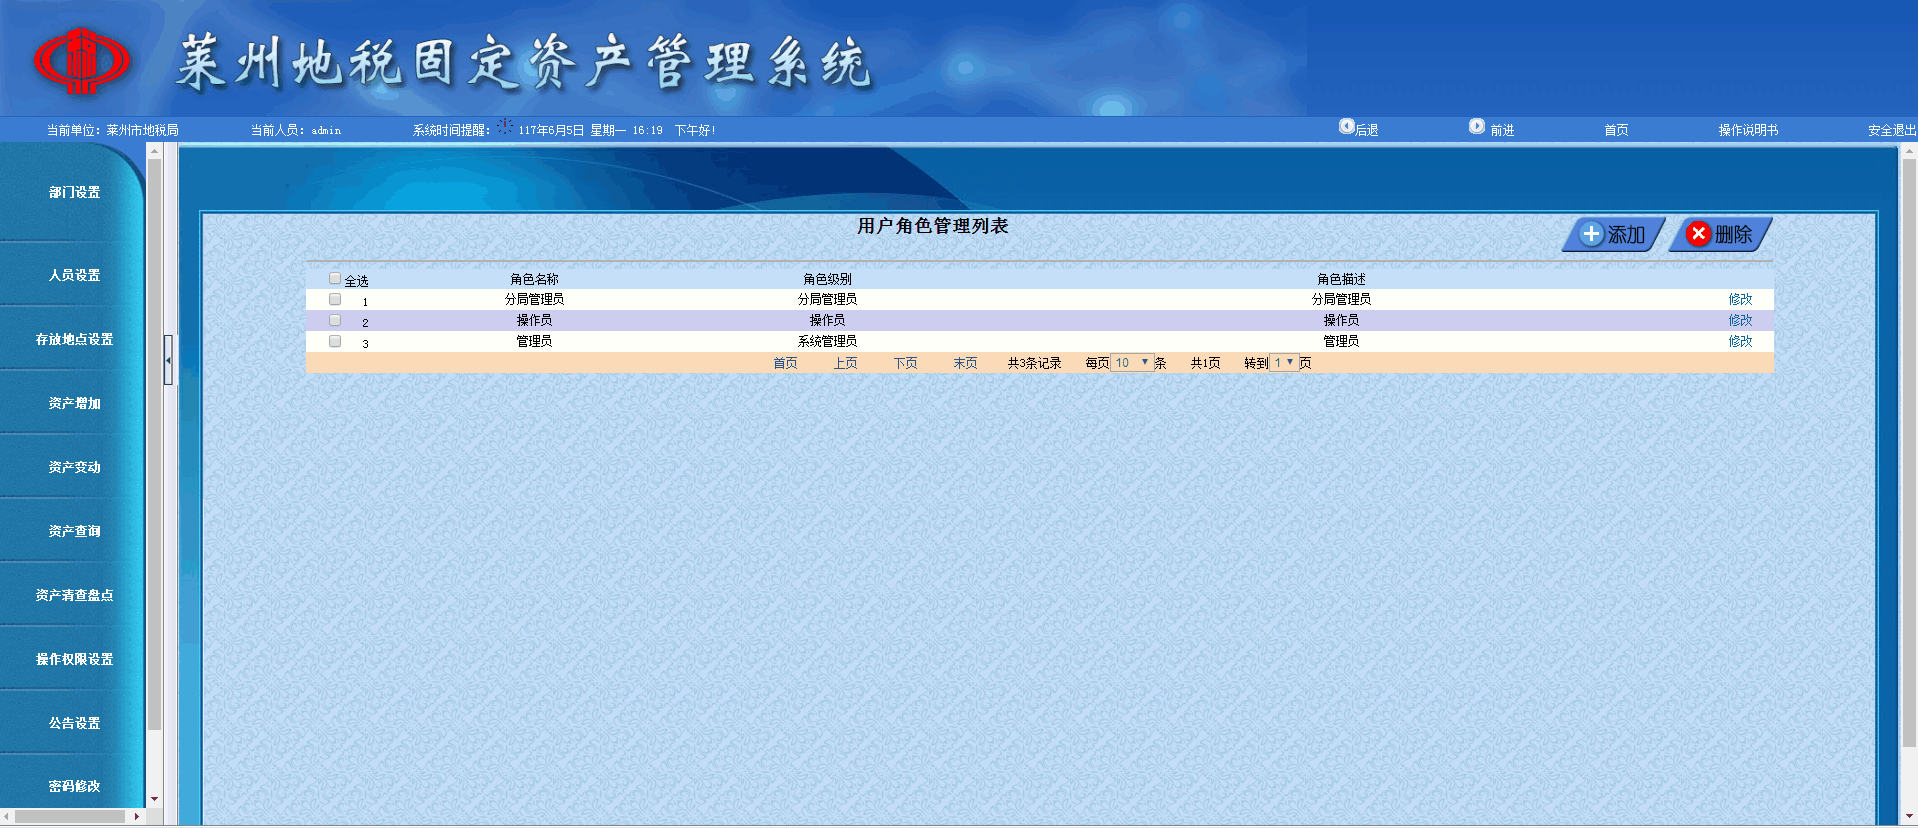Click the red X icon on 删除

pos(1698,234)
